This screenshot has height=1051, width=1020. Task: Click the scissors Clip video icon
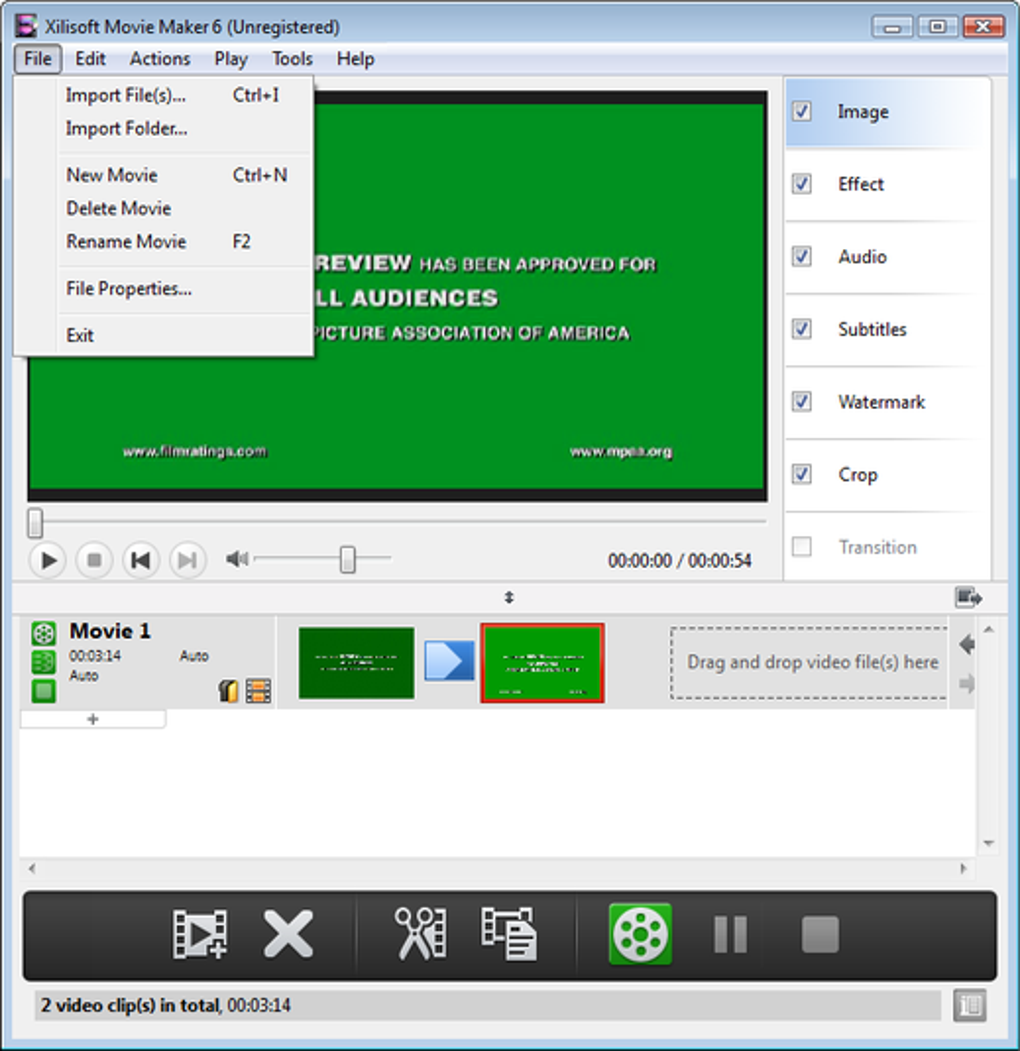[x=420, y=934]
